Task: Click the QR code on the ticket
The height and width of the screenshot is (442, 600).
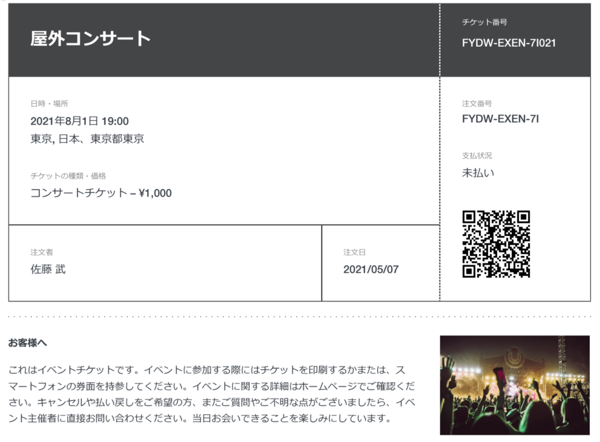Action: pos(496,244)
